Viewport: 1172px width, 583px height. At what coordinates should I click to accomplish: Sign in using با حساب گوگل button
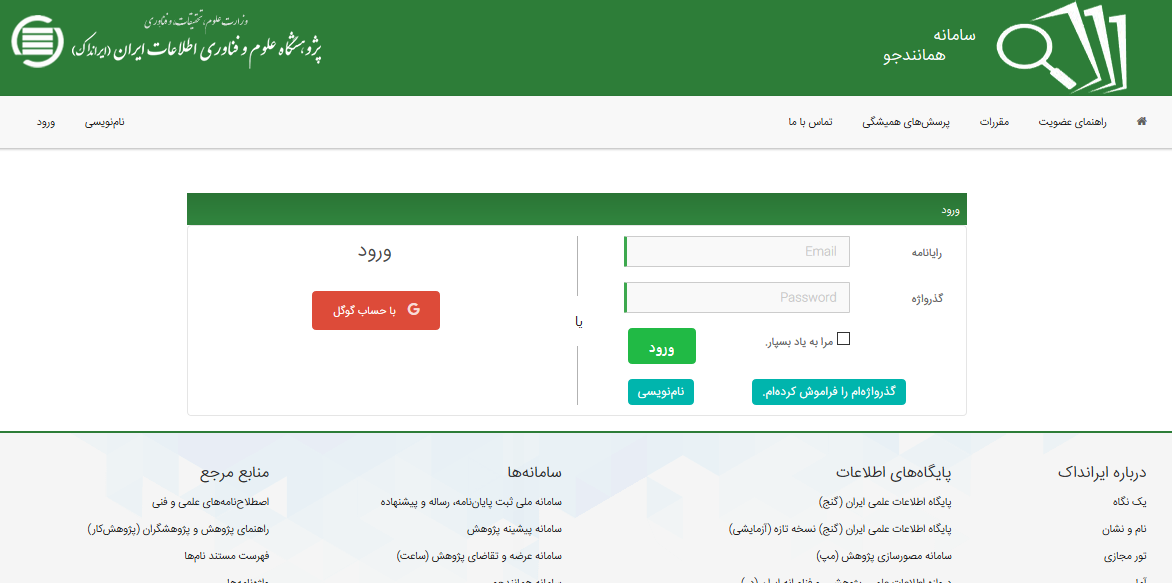376,310
